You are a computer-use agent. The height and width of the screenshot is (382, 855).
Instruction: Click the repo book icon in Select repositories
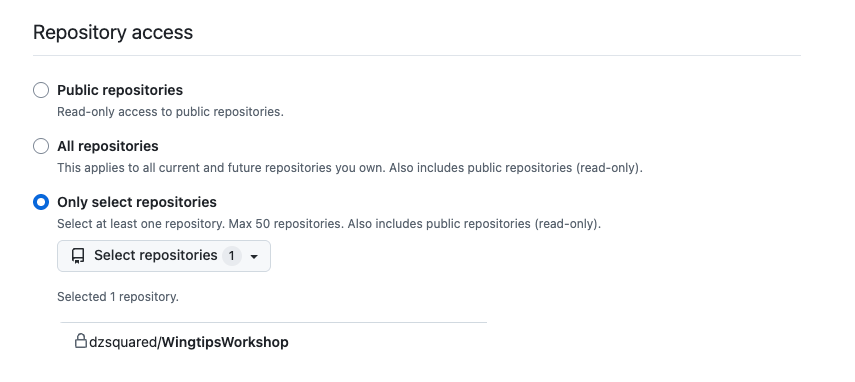pos(78,256)
